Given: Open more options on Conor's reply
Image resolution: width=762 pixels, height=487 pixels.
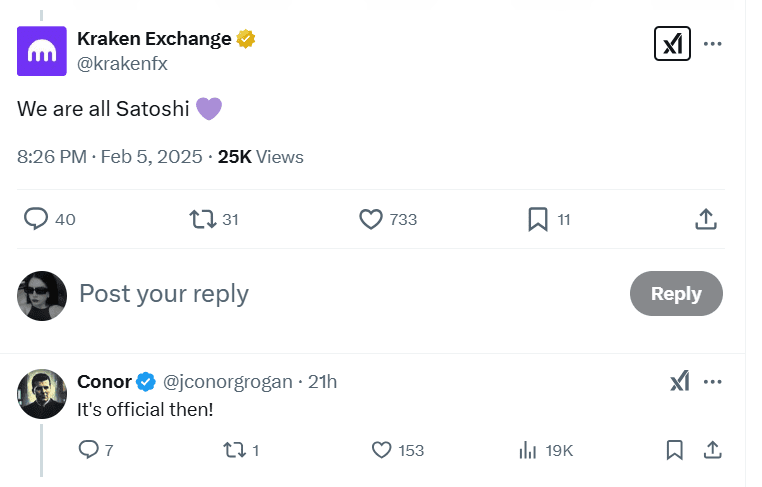Looking at the screenshot, I should pyautogui.click(x=713, y=381).
